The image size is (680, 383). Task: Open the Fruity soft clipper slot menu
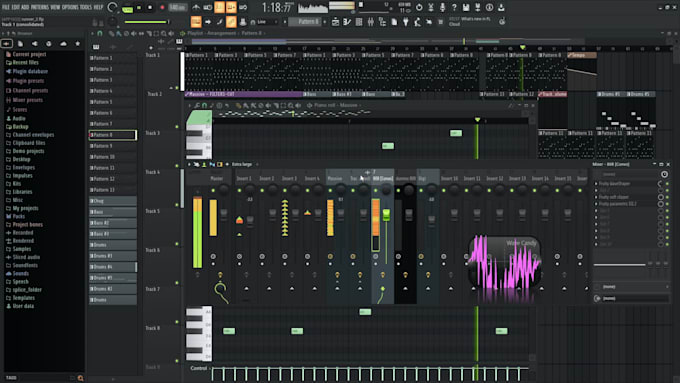[596, 197]
